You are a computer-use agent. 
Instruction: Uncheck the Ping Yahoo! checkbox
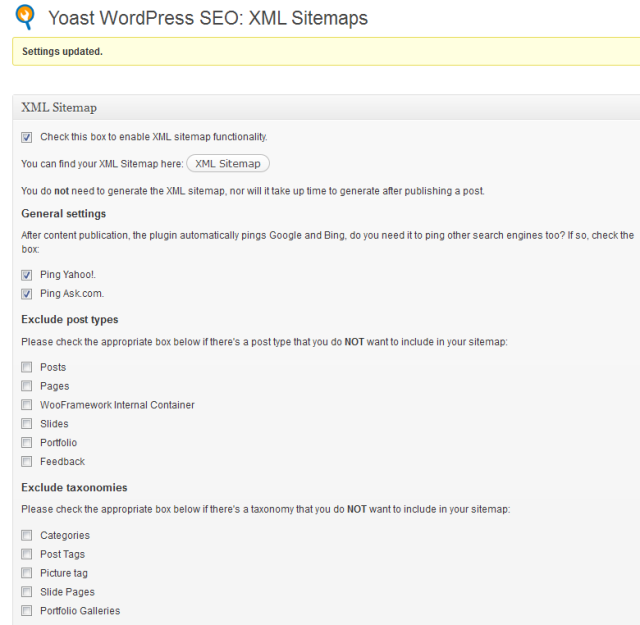27,275
